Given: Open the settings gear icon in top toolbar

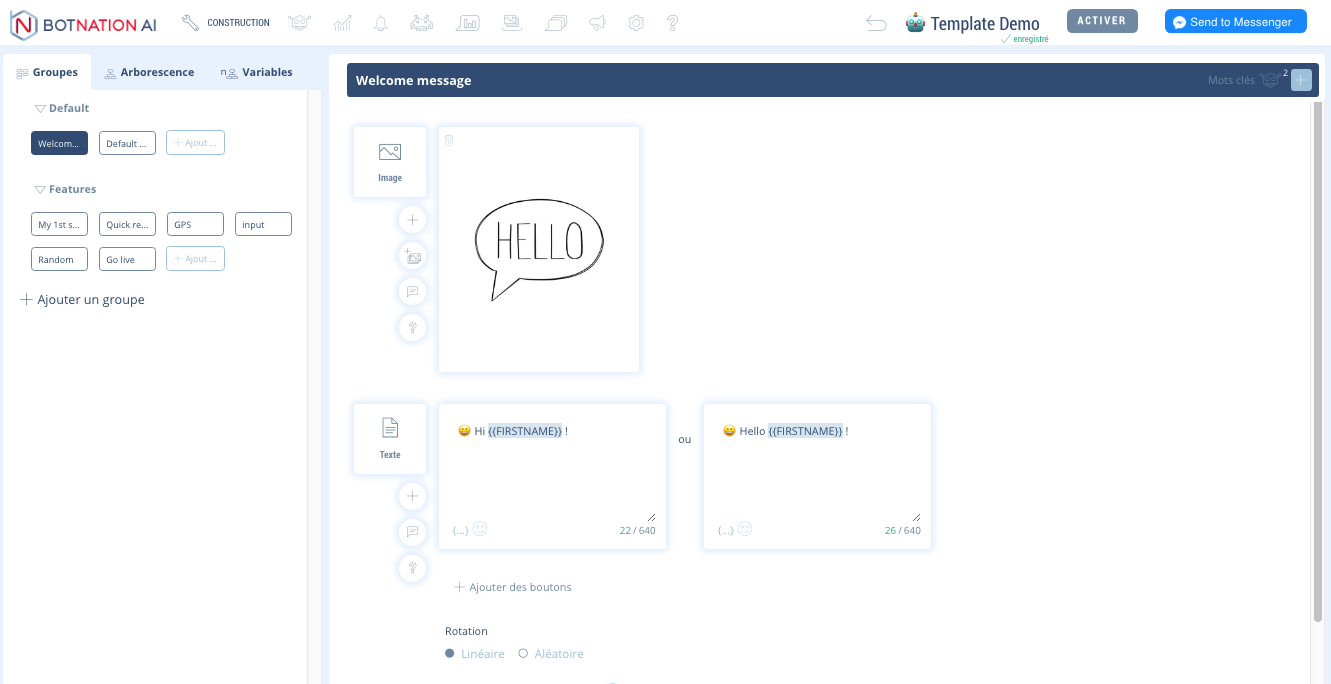Looking at the screenshot, I should 636,23.
